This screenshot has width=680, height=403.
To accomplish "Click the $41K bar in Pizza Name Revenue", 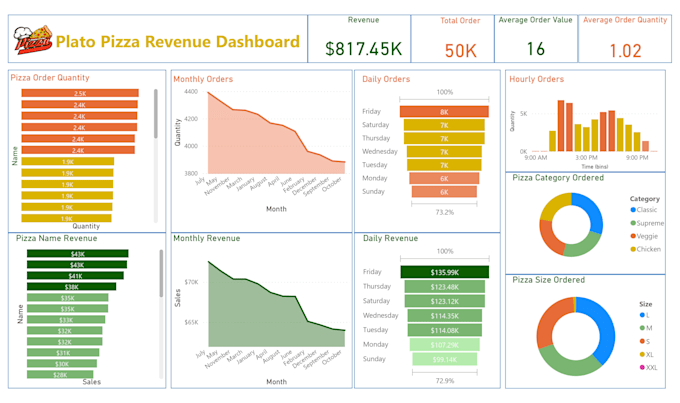I will pos(75,276).
